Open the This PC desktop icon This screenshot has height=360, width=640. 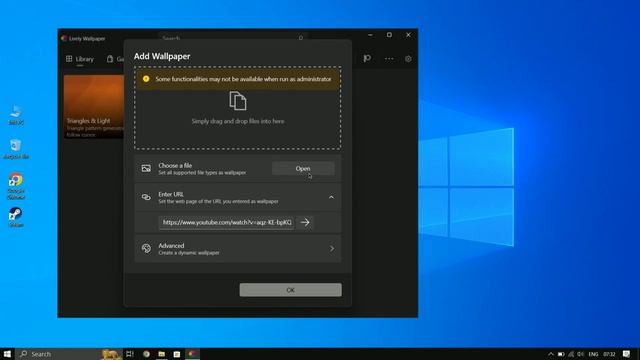pos(16,115)
